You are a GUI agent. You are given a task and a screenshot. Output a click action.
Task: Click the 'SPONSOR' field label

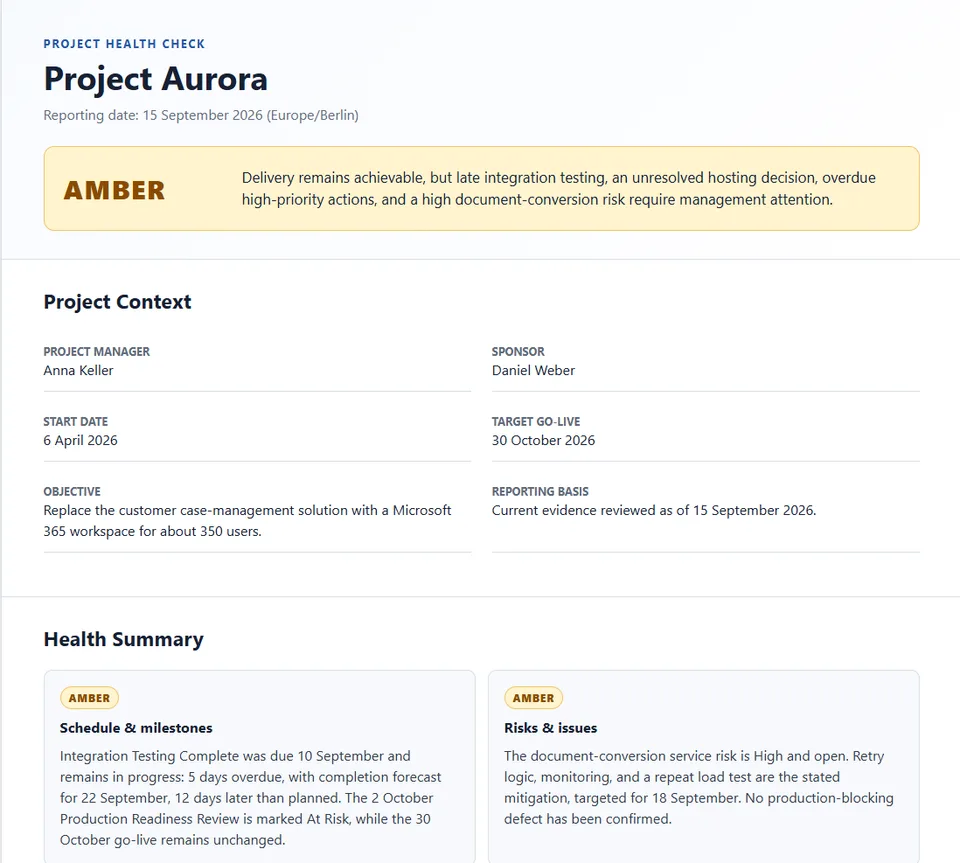(518, 352)
